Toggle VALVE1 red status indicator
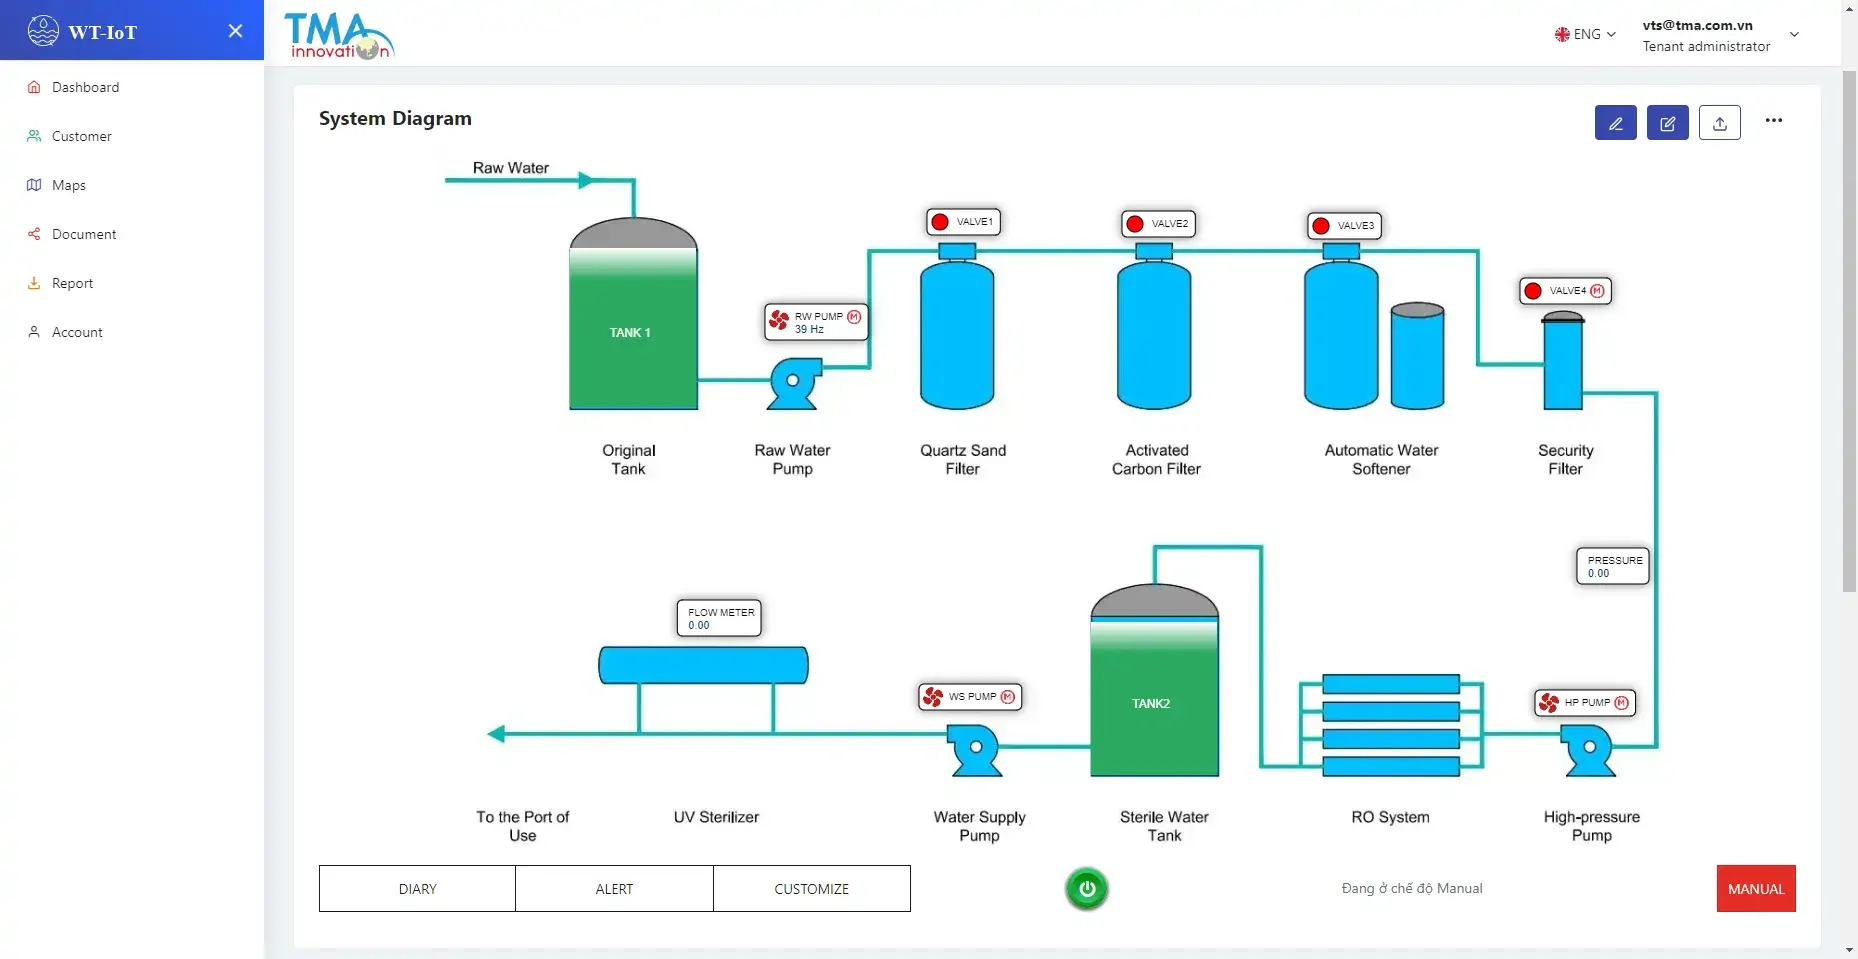The image size is (1858, 959). (x=940, y=222)
